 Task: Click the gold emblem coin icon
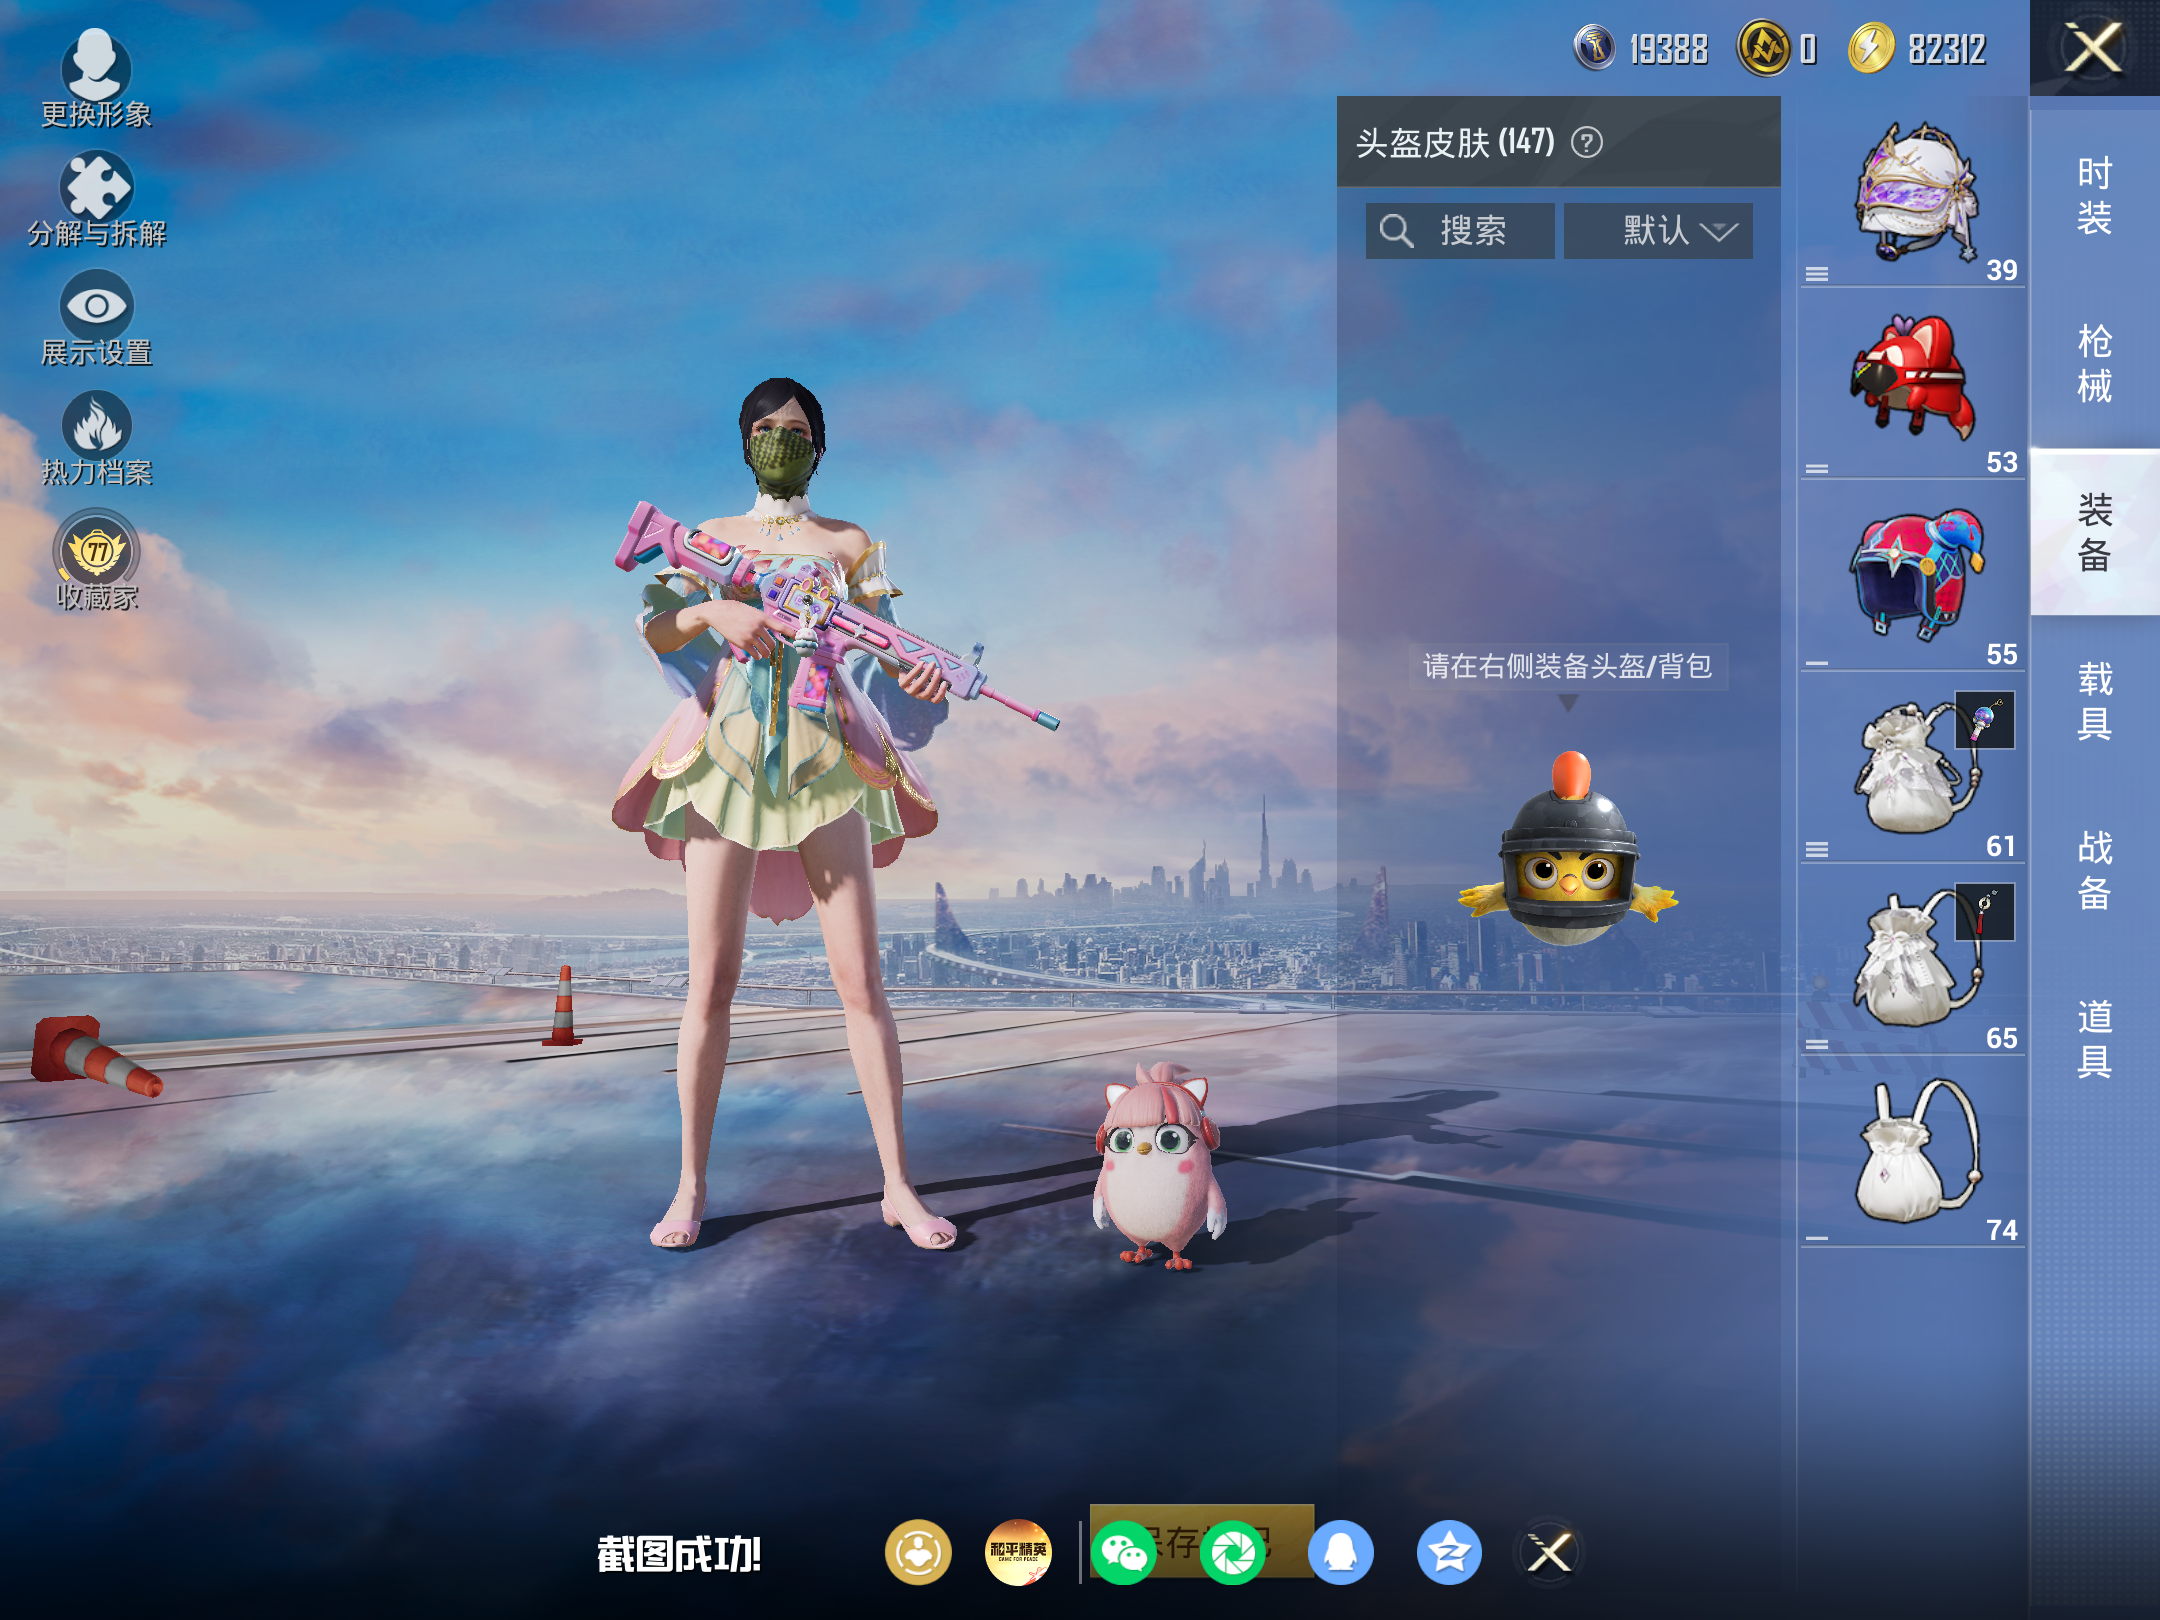1763,48
